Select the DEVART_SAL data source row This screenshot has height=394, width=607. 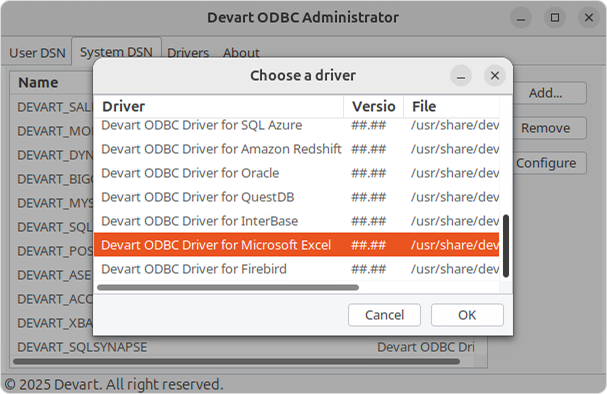point(55,107)
